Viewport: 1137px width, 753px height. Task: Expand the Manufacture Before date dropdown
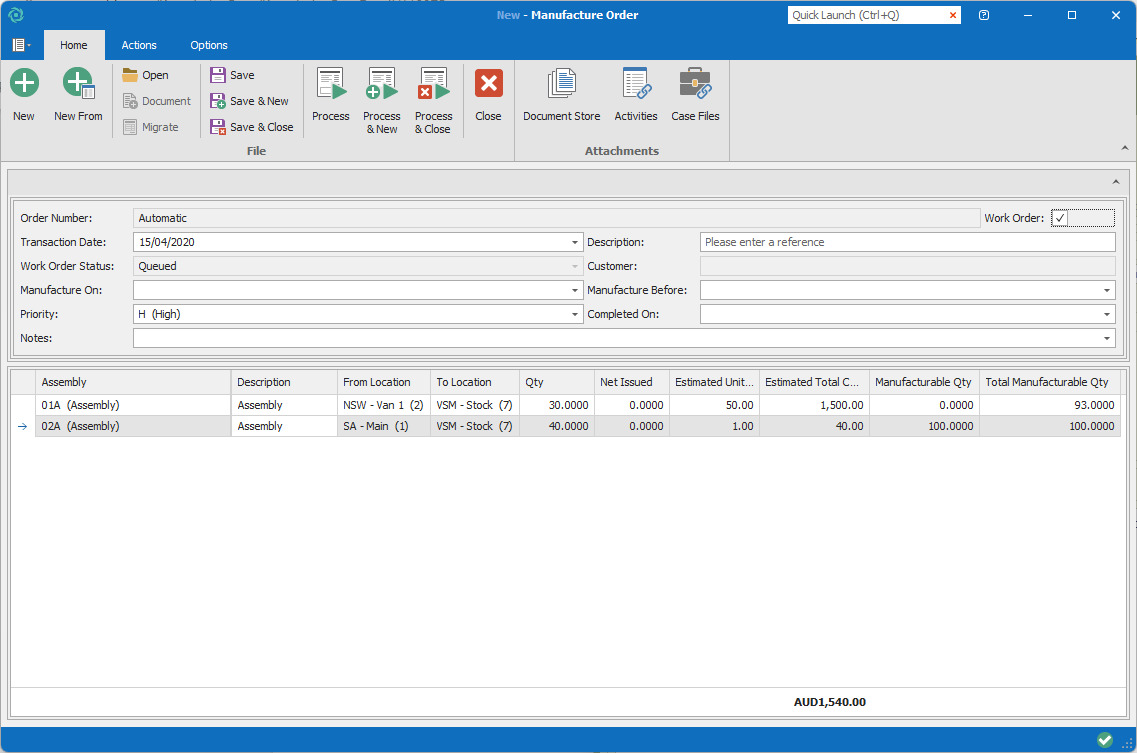[1107, 290]
